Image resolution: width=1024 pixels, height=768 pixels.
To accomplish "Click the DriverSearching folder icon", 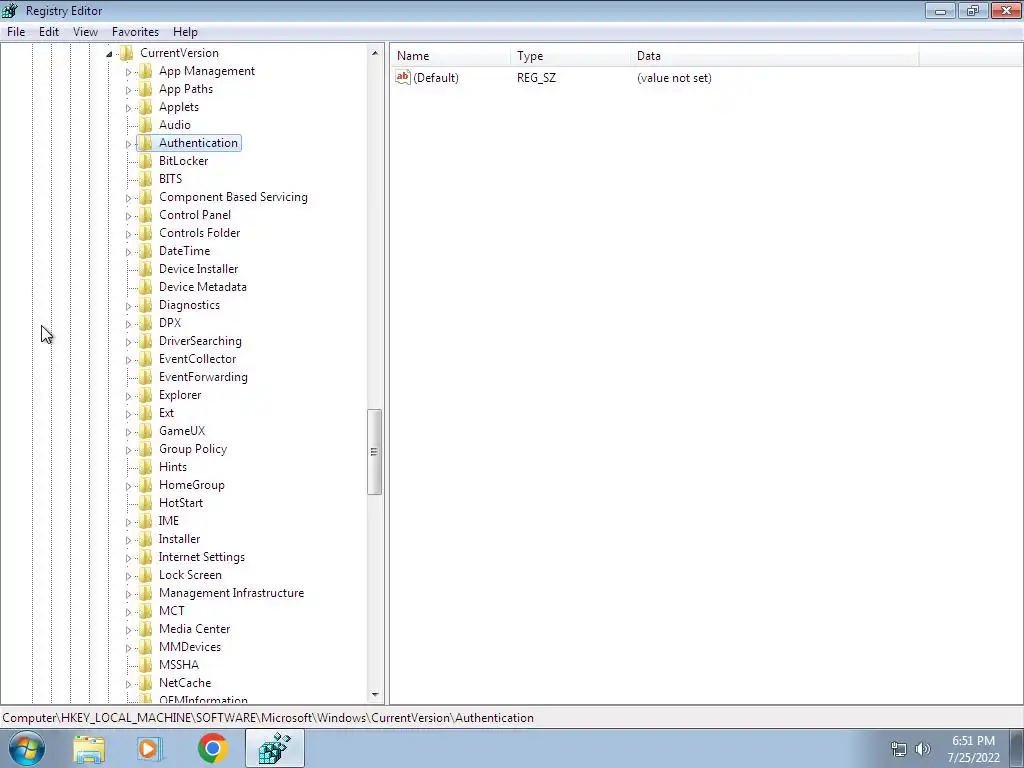I will (x=146, y=341).
